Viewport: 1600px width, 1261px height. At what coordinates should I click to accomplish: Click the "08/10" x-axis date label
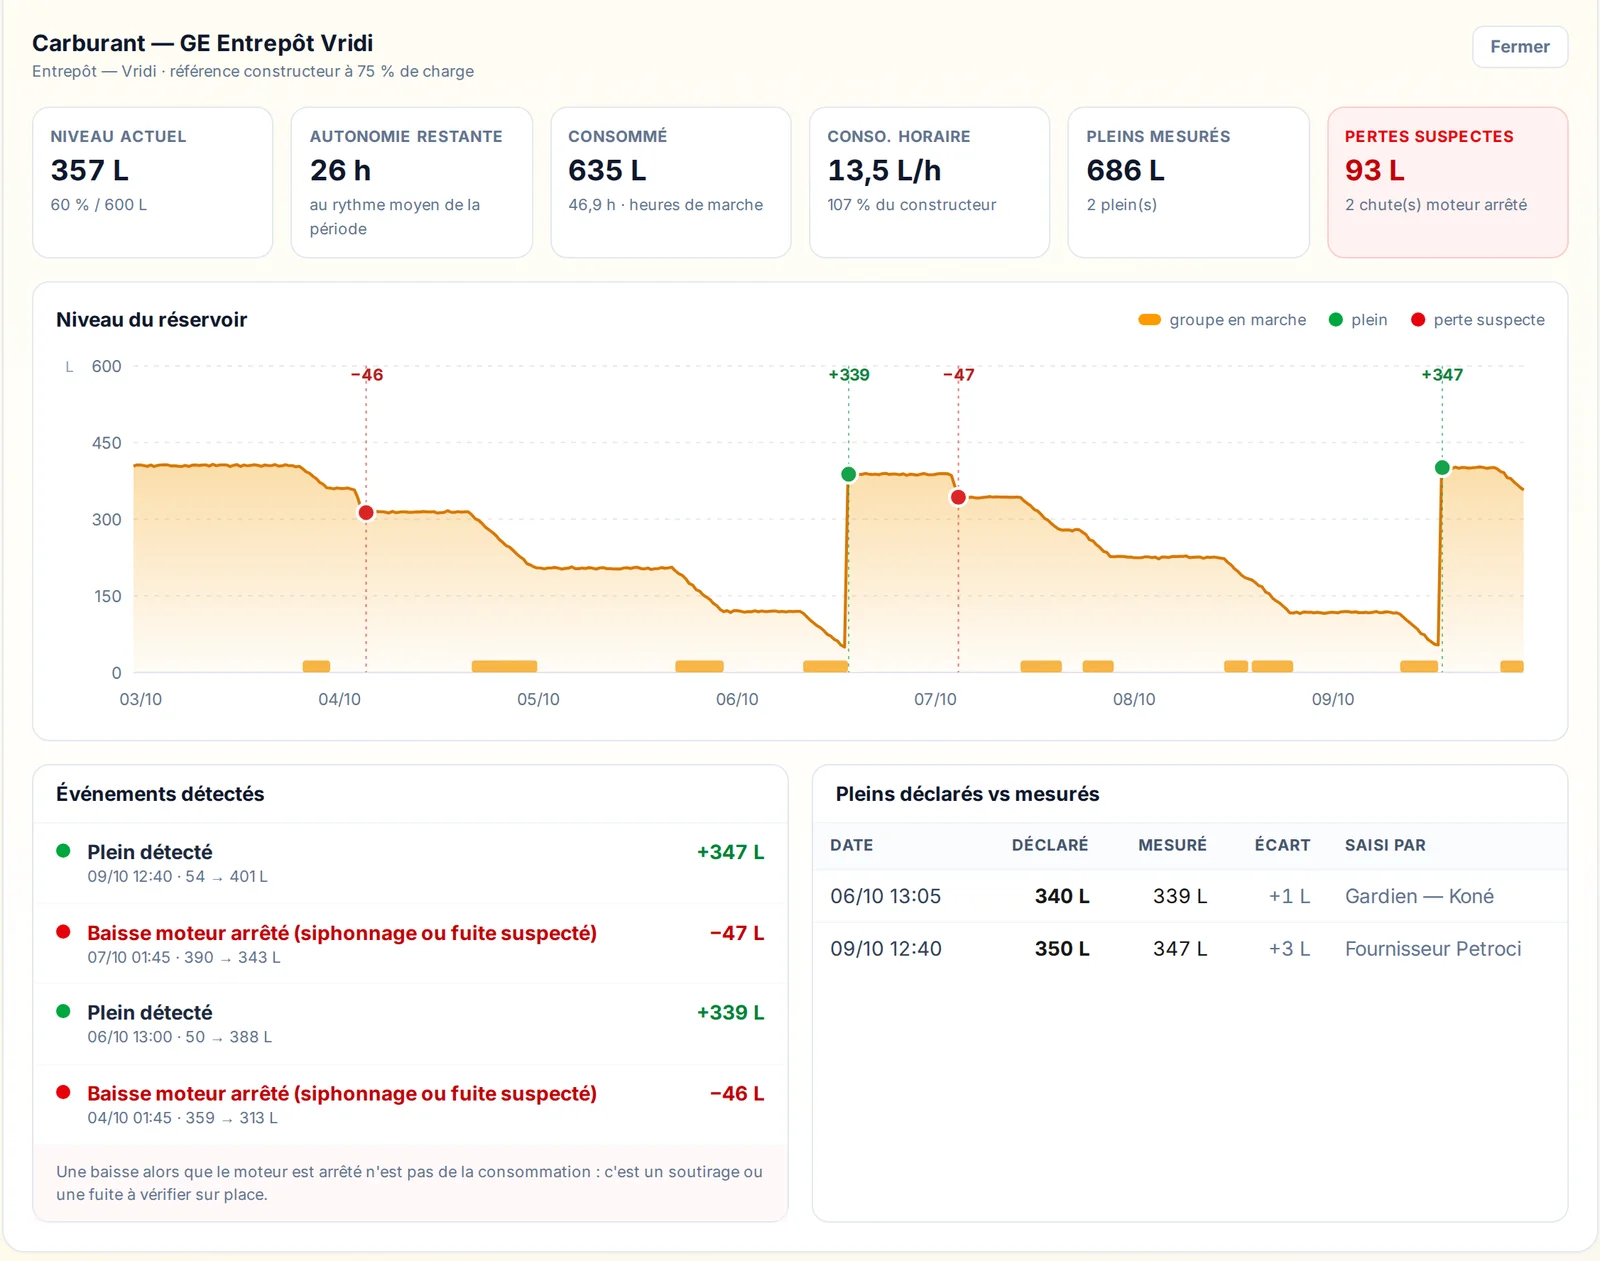(1134, 699)
